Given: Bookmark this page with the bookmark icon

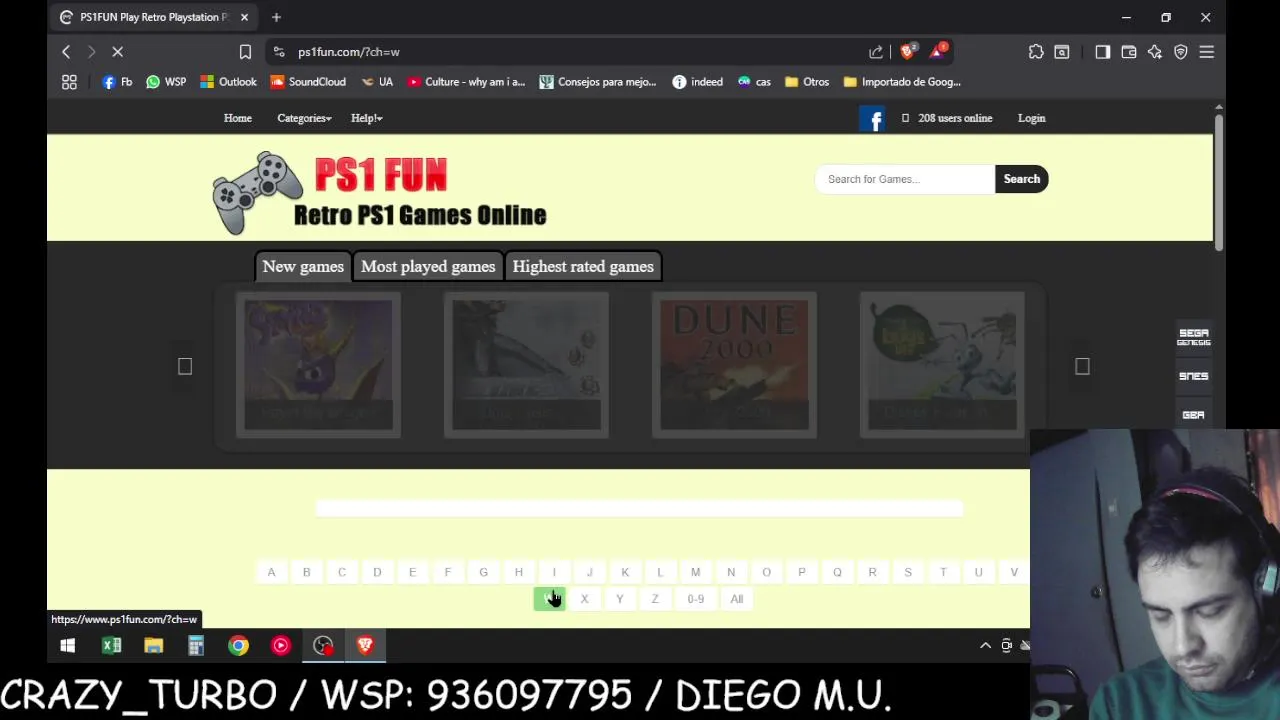Looking at the screenshot, I should click(x=245, y=52).
